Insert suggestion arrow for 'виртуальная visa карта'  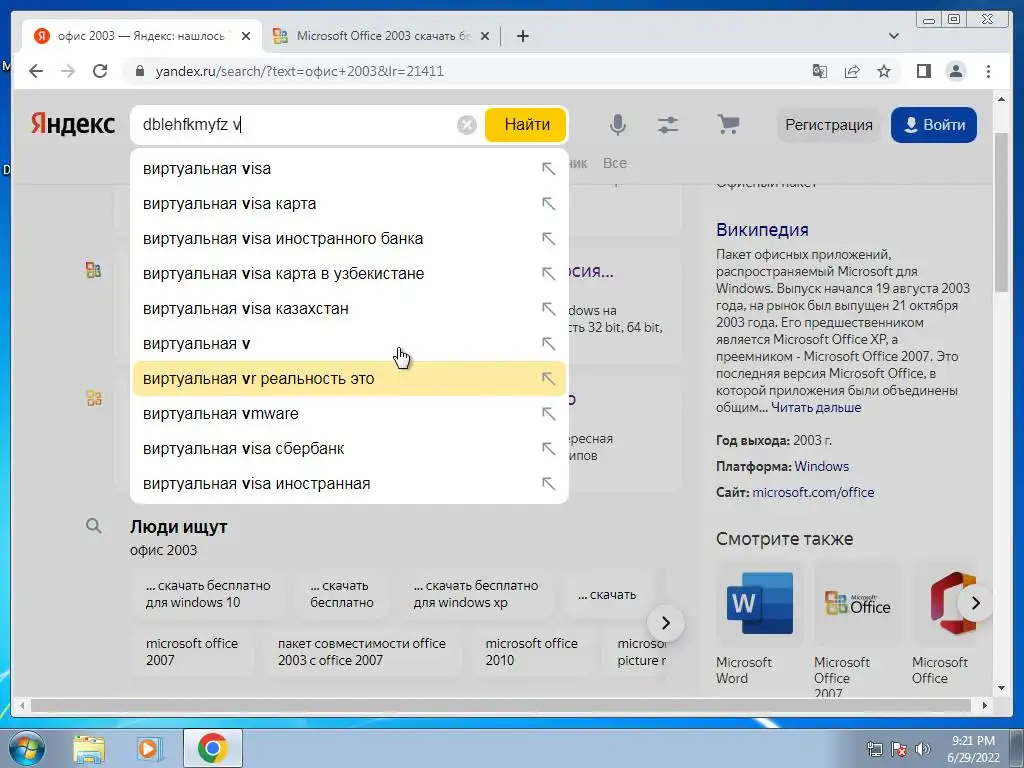pyautogui.click(x=549, y=204)
